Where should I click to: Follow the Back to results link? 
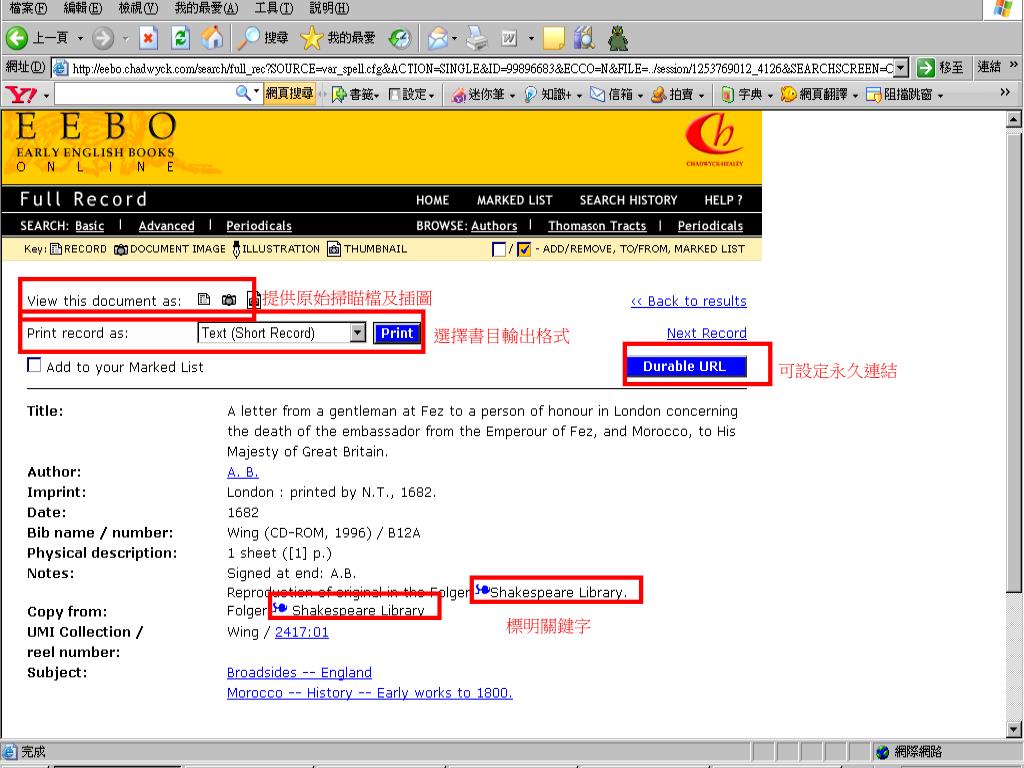(688, 301)
